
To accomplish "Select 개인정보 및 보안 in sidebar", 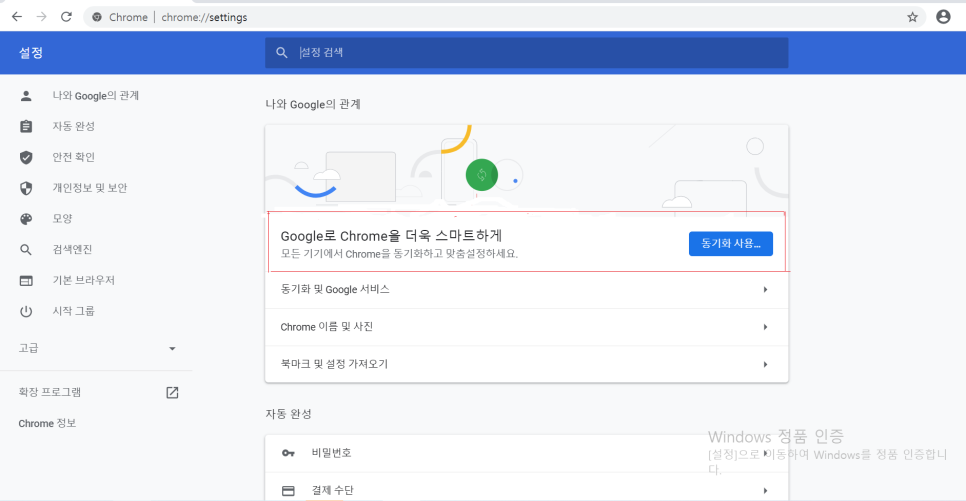I will (x=89, y=188).
